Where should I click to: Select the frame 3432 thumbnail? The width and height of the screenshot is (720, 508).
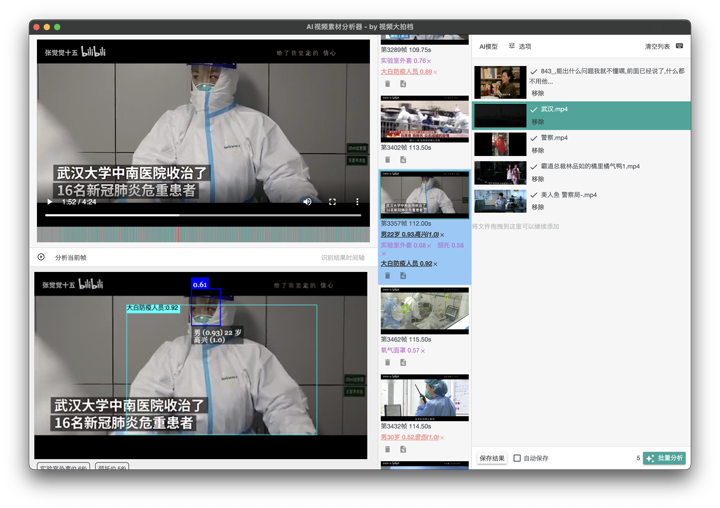pyautogui.click(x=425, y=398)
